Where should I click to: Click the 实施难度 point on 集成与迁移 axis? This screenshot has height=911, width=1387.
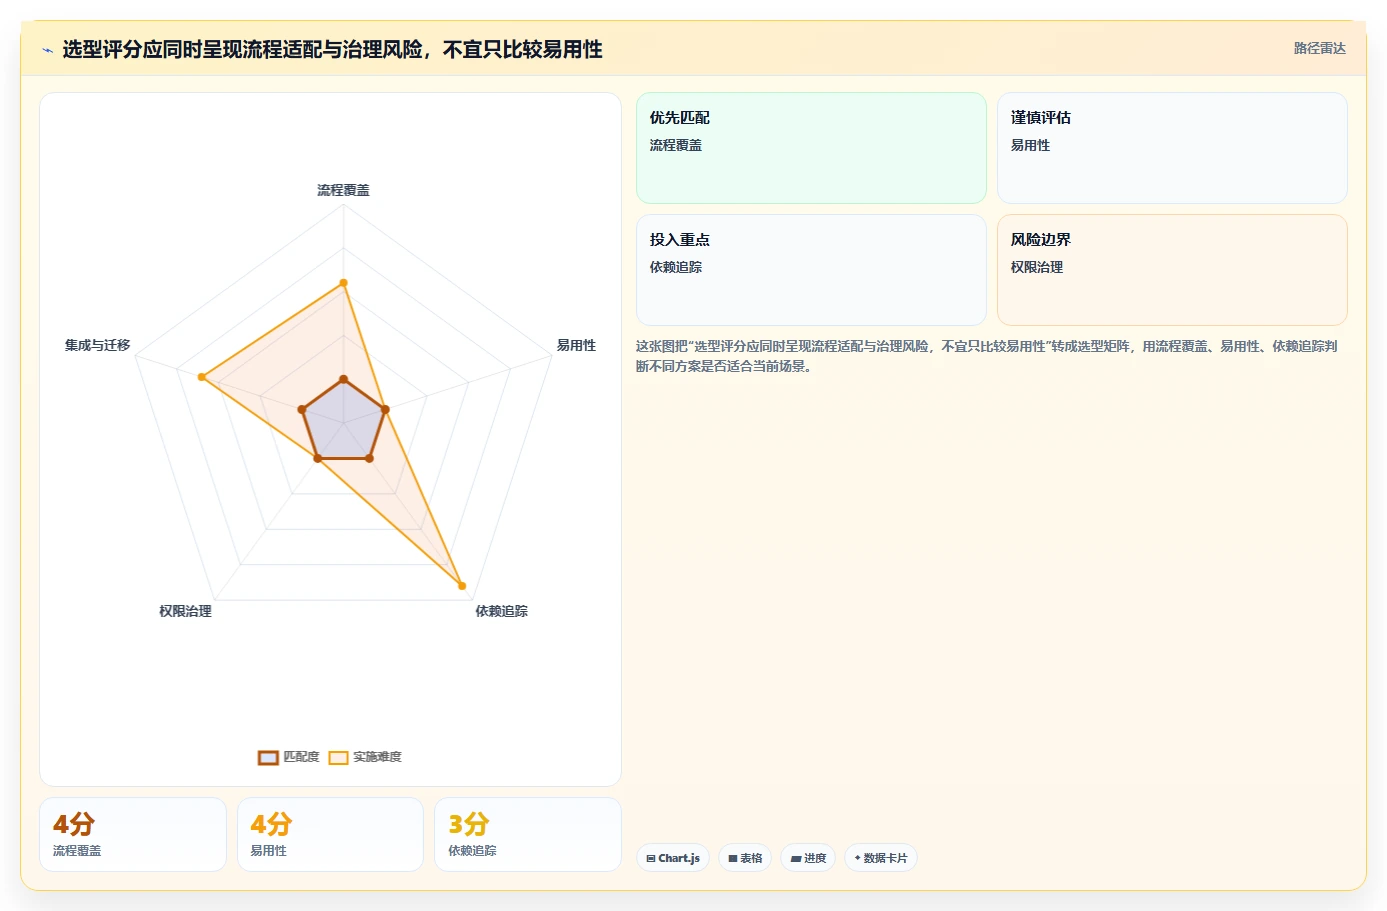(x=201, y=377)
